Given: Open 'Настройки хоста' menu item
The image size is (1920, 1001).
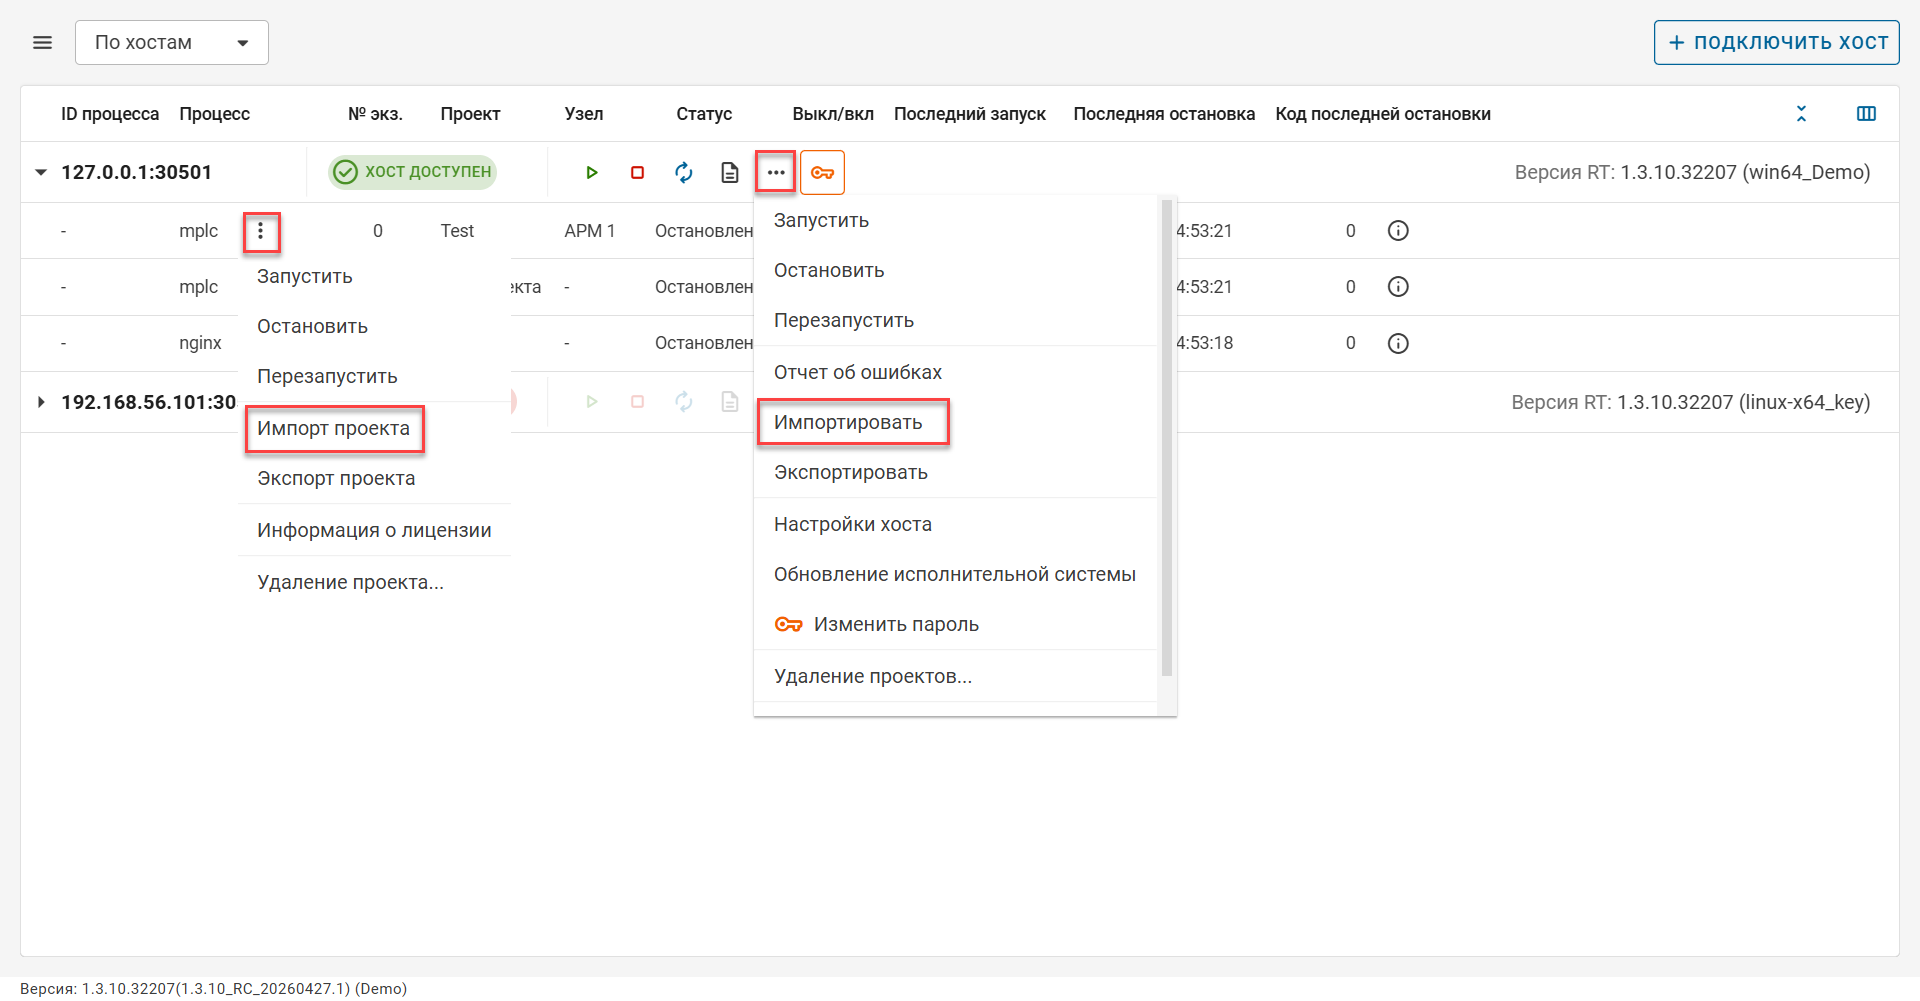Looking at the screenshot, I should pos(955,525).
